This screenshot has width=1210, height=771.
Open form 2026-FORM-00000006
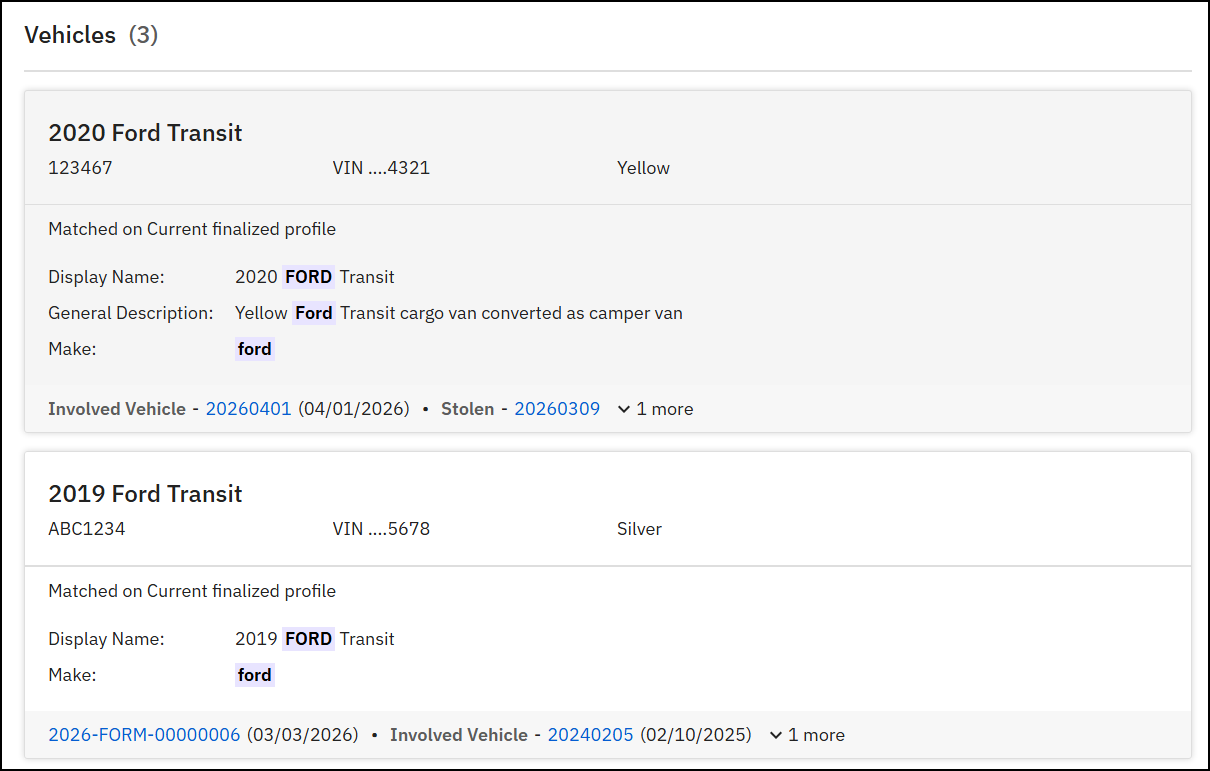(143, 734)
